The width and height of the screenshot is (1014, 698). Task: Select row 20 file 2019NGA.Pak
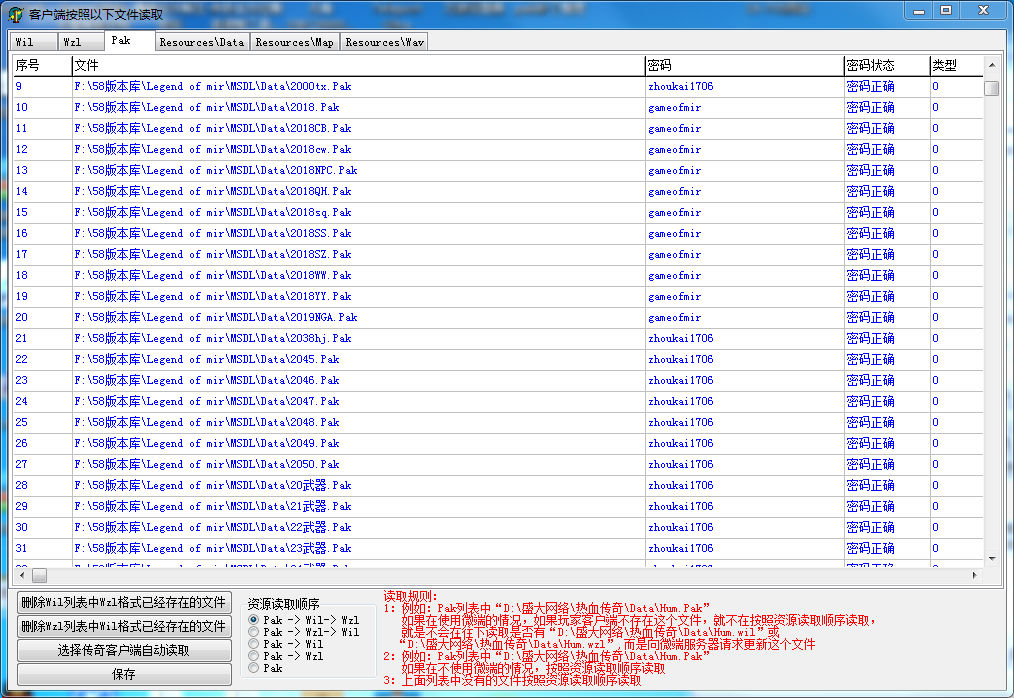[215, 317]
